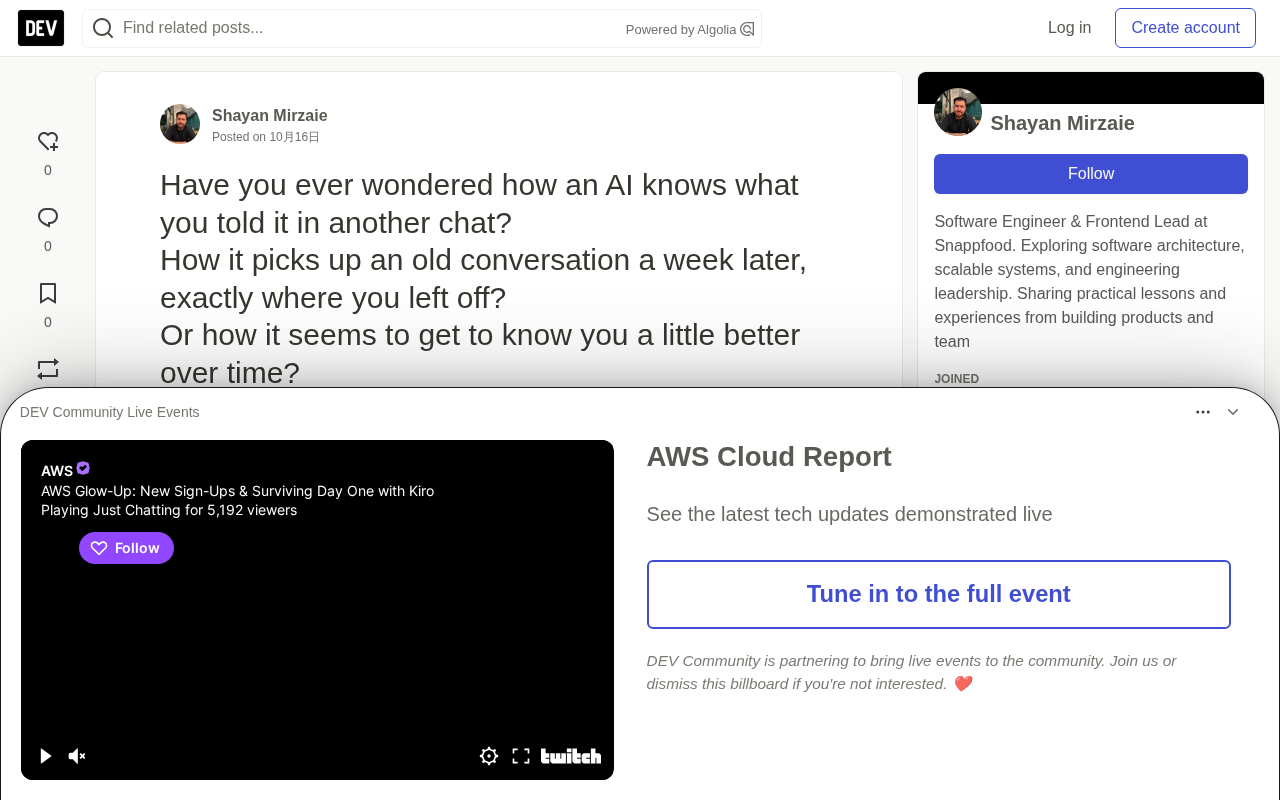Click Create account button
Viewport: 1280px width, 800px height.
(1185, 28)
